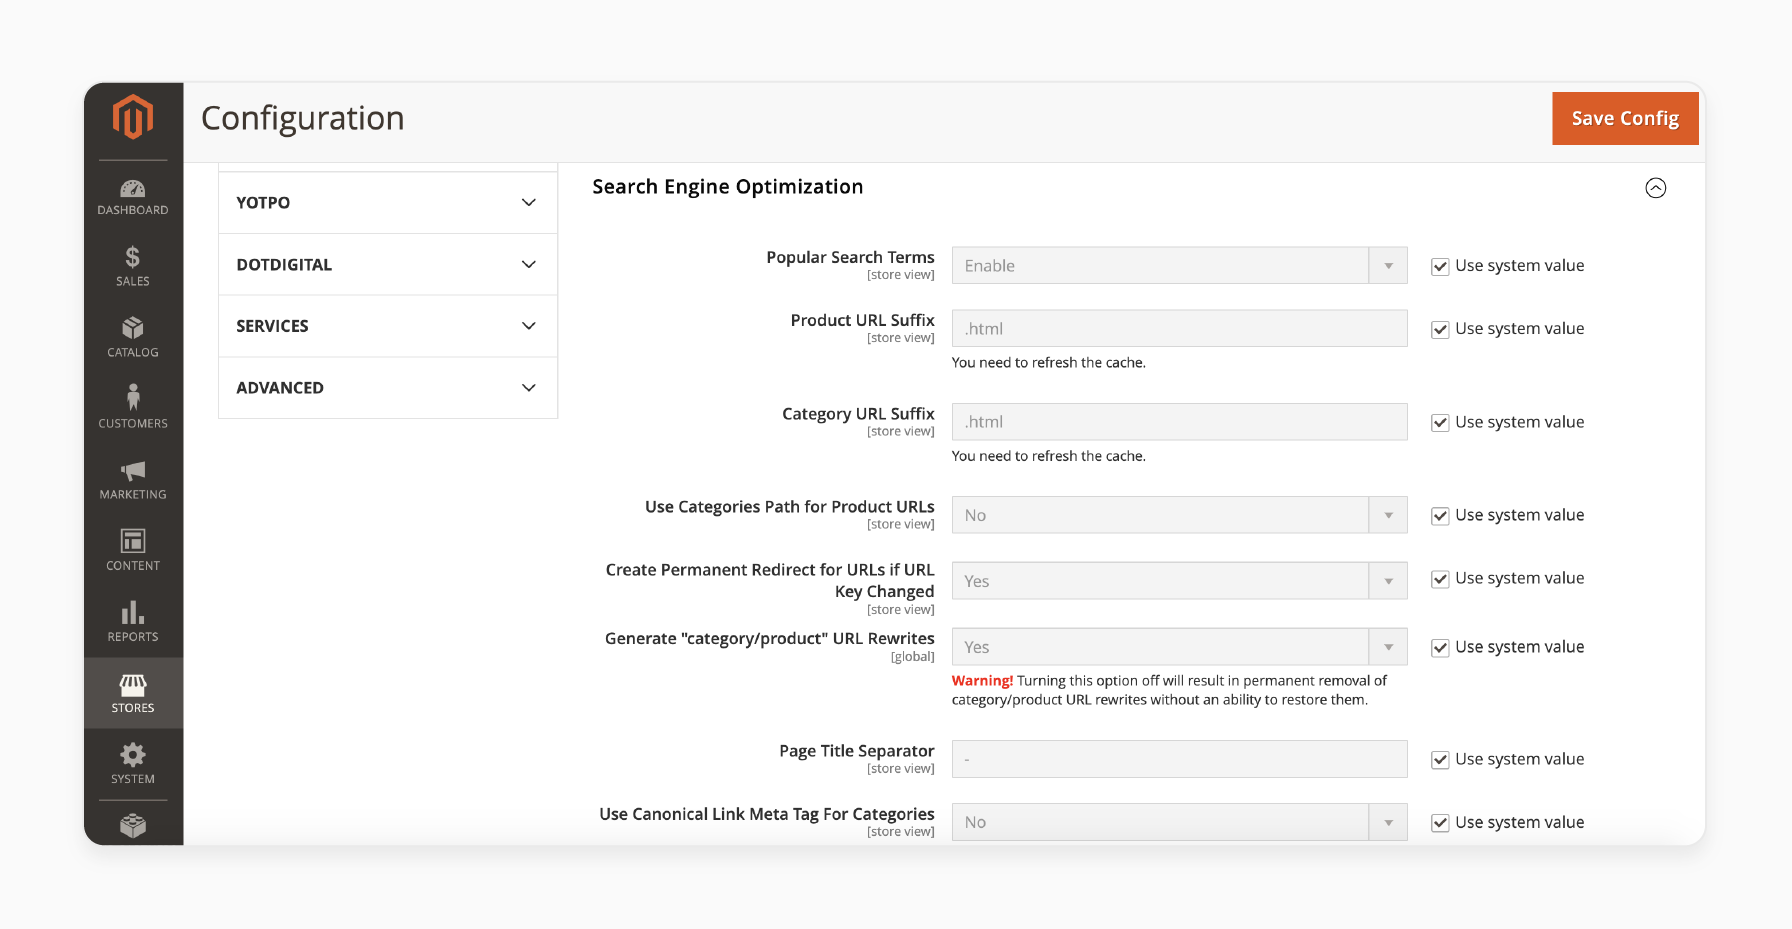Viewport: 1792px width, 929px height.
Task: Click the Product URL Suffix input field
Action: (x=1179, y=328)
